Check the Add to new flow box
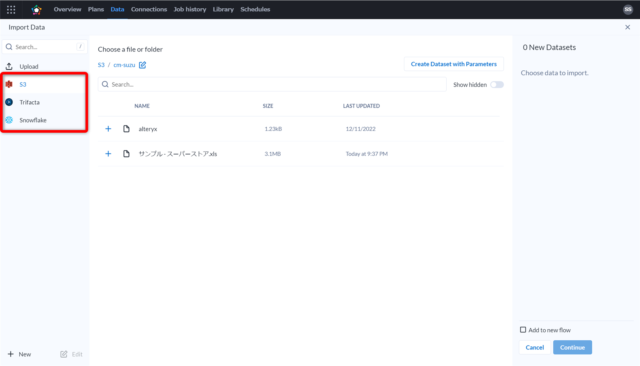Viewport: 640px width, 366px height. (x=523, y=330)
